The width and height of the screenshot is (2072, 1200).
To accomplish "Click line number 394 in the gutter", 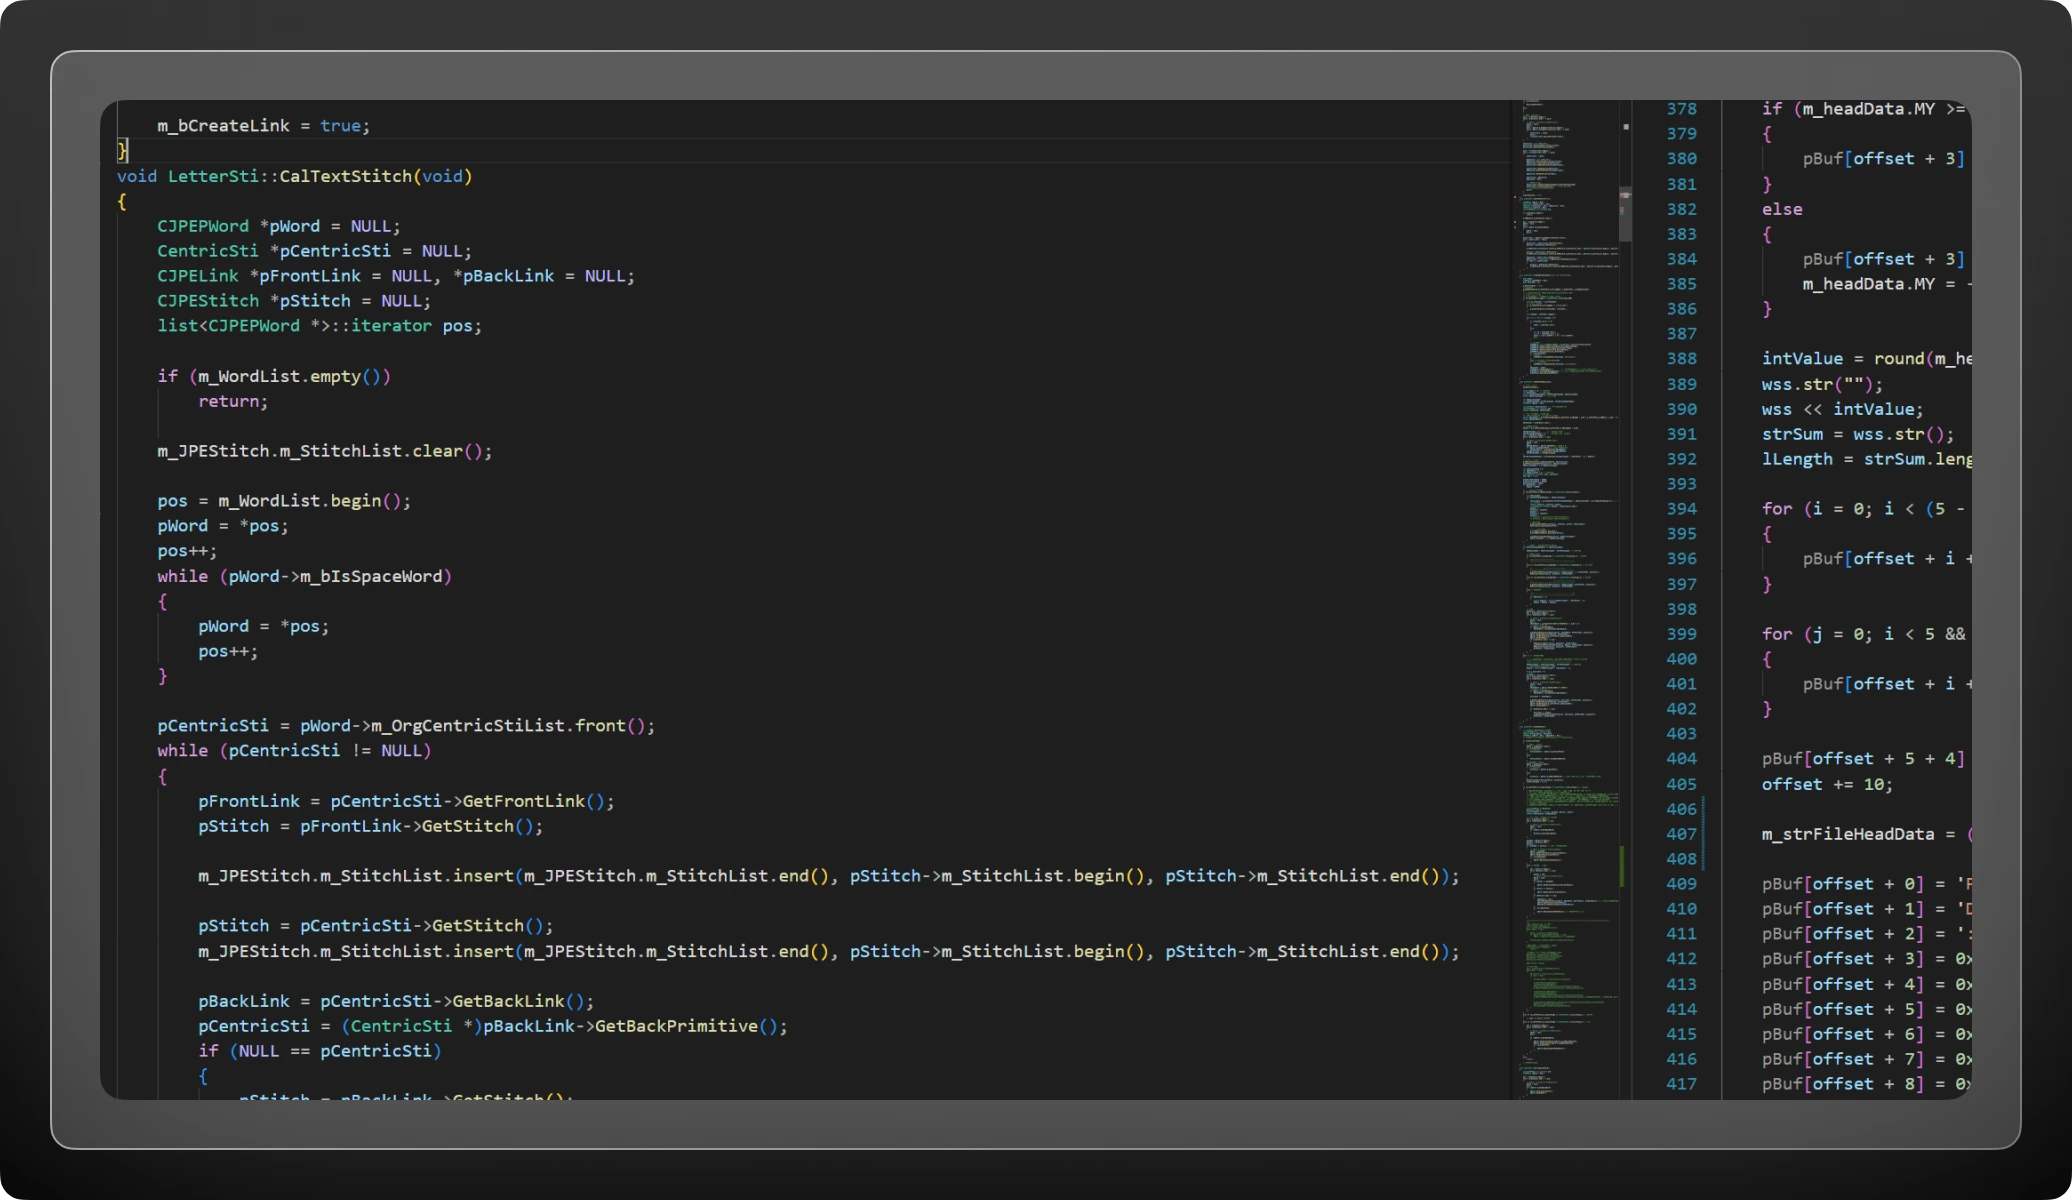I will 1681,509.
